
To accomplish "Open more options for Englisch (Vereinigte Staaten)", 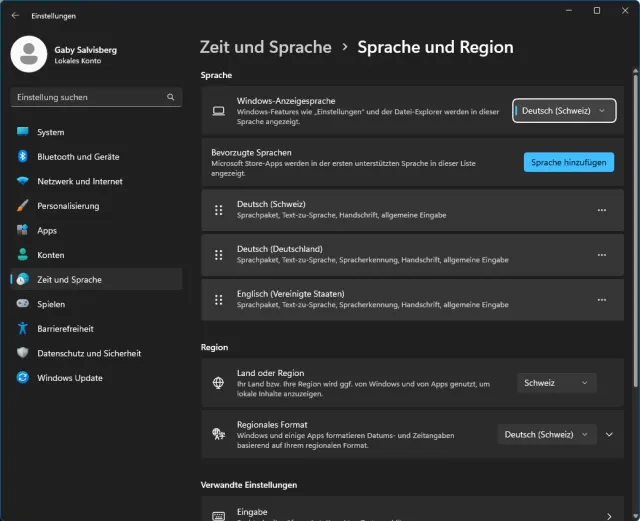I will pos(601,299).
